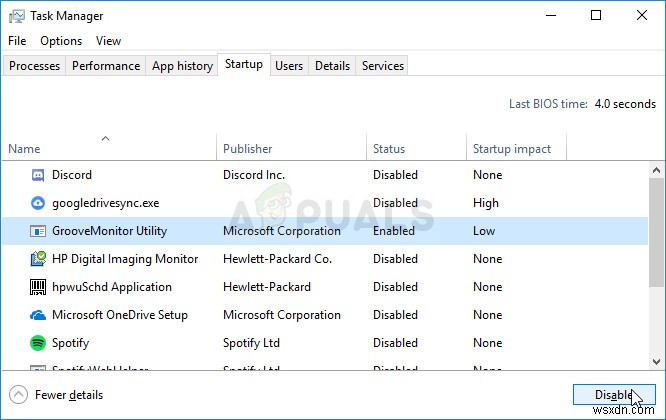Click the Microsoft OneDrive Setup icon
This screenshot has height=420, width=666.
tap(38, 315)
